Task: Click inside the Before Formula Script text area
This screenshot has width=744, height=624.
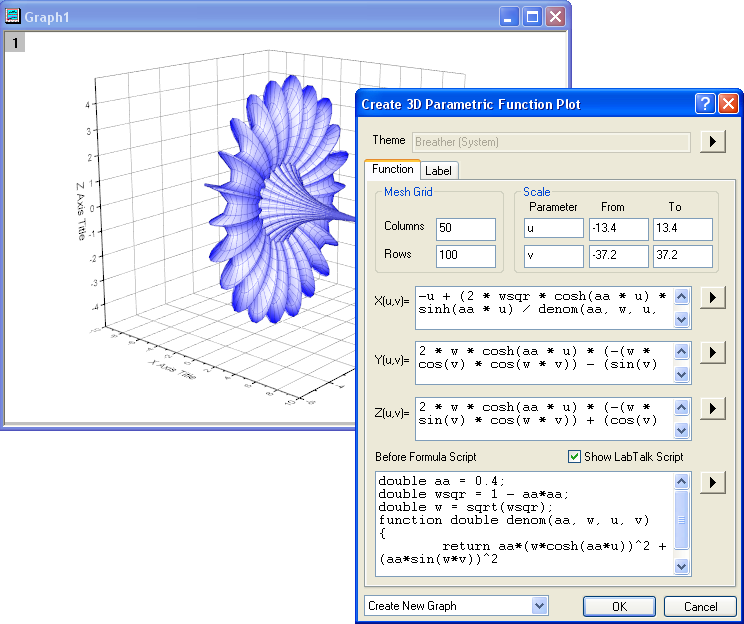Action: 525,523
